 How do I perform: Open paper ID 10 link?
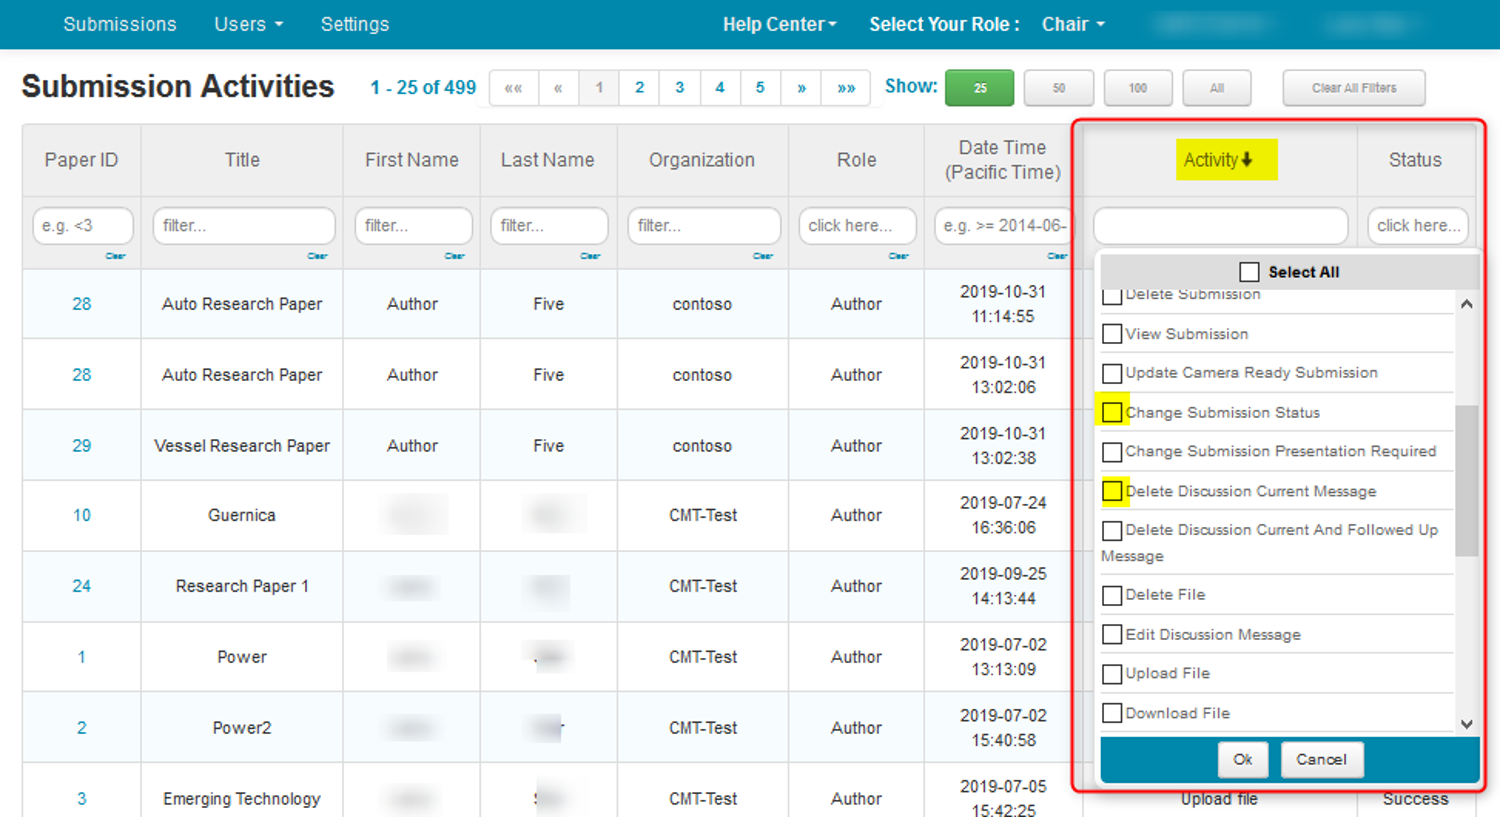[82, 516]
